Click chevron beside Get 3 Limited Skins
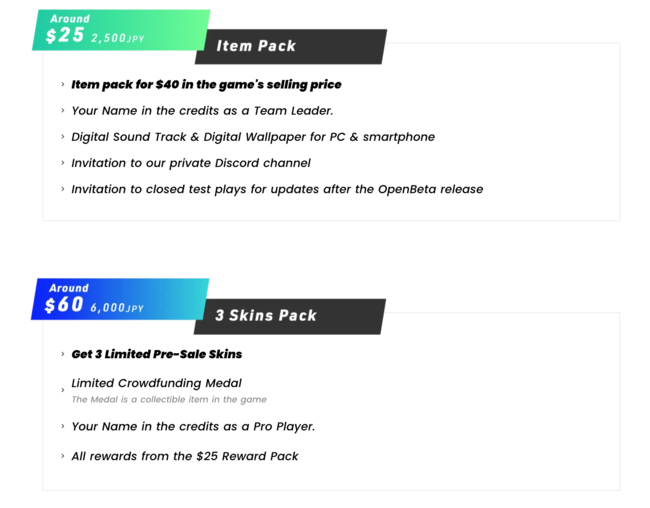 tap(63, 354)
